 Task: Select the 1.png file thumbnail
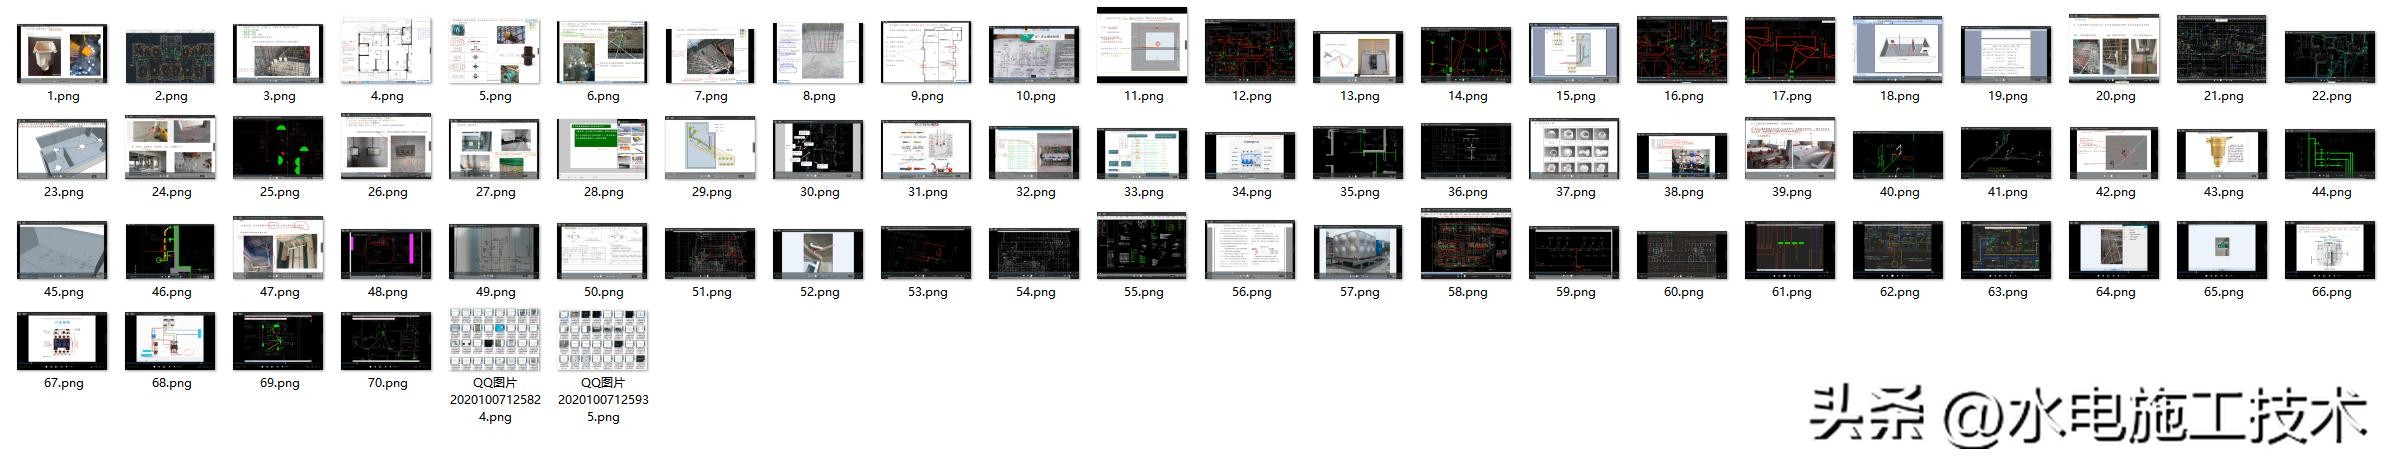pyautogui.click(x=62, y=53)
